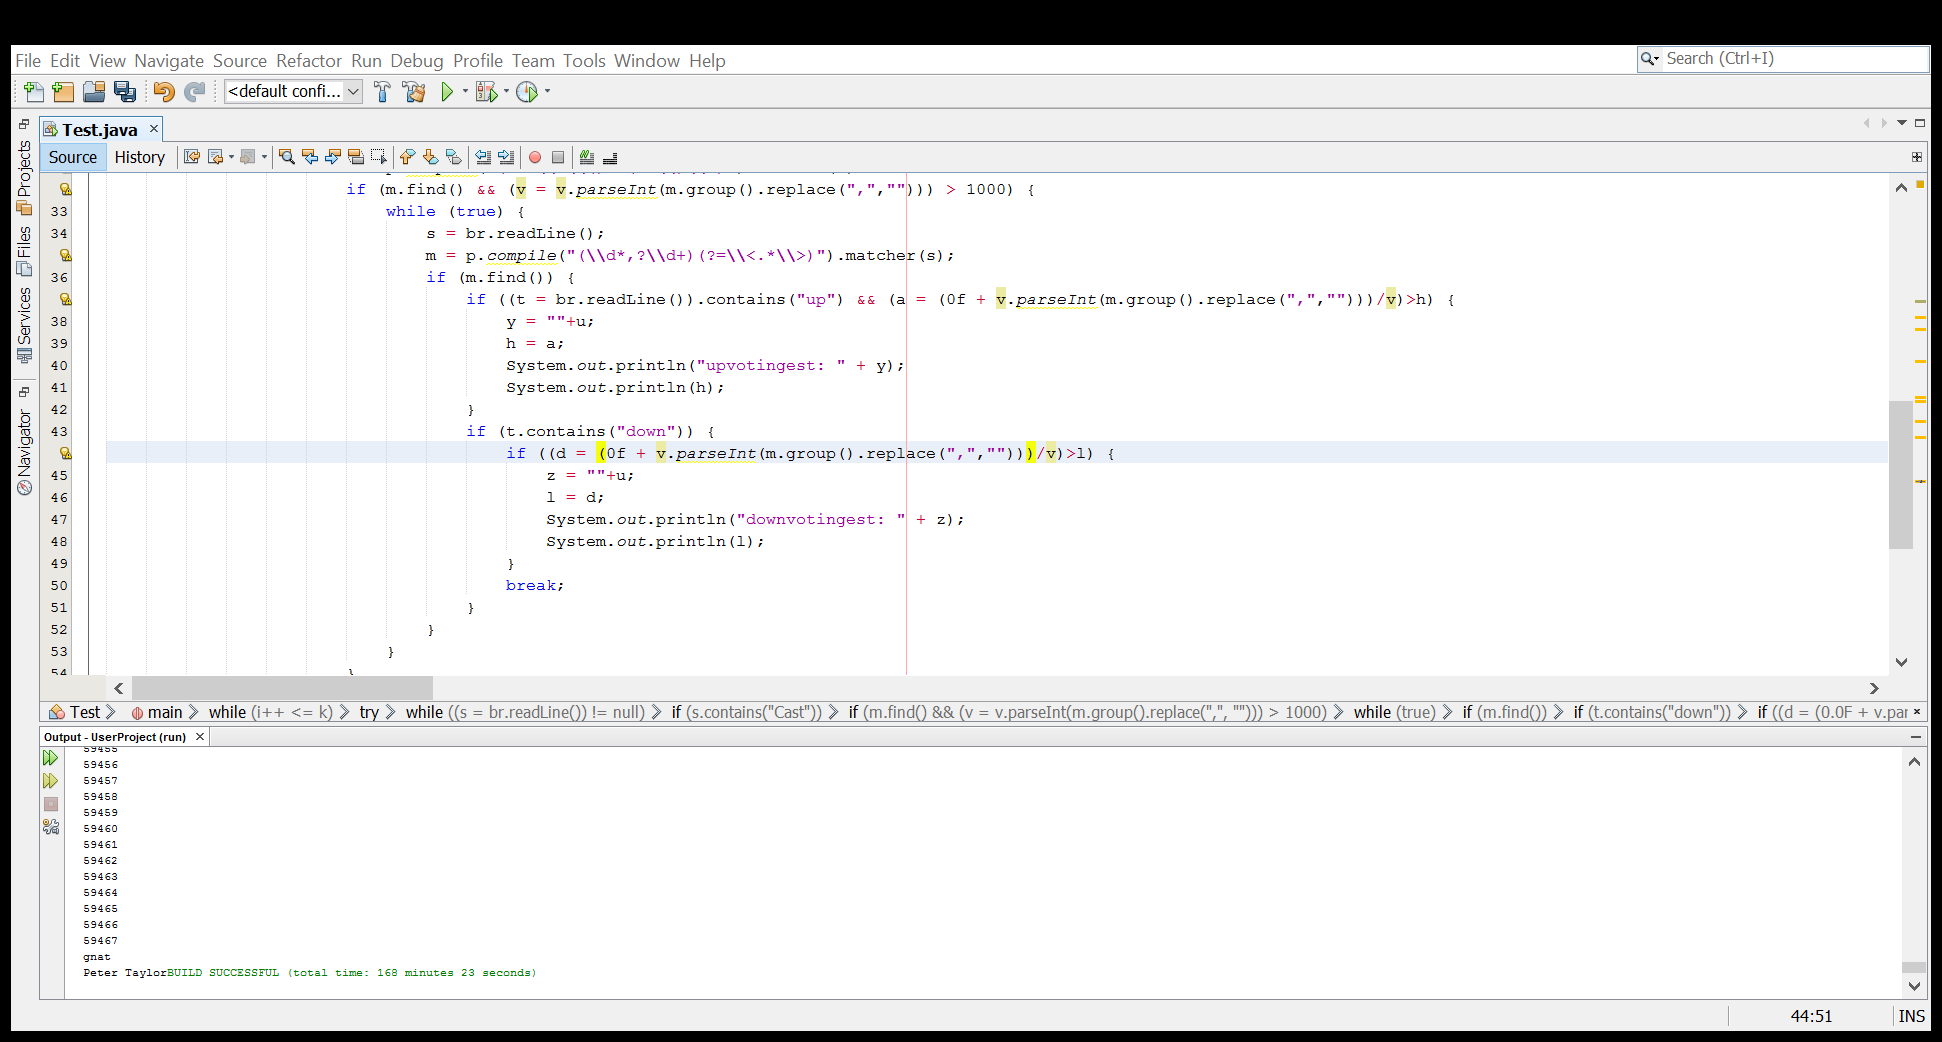
Task: Open the Files side panel
Action: pyautogui.click(x=24, y=251)
